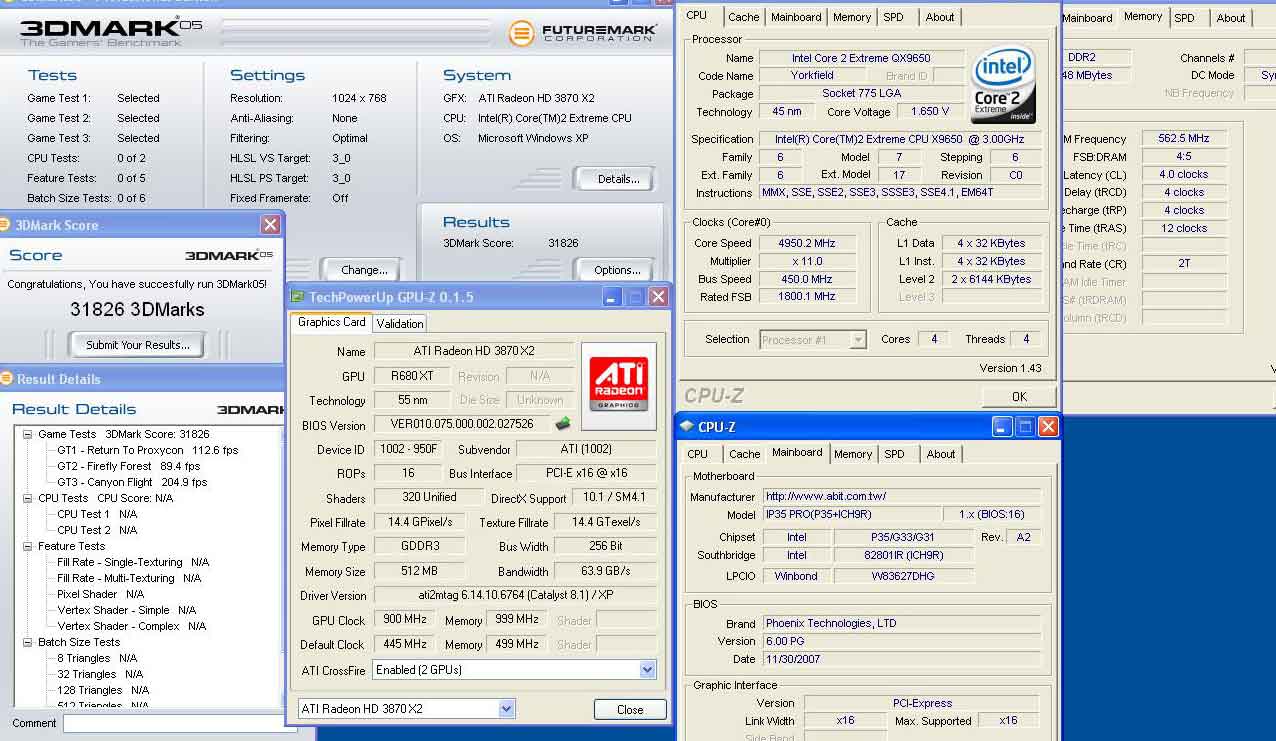The height and width of the screenshot is (741, 1276).
Task: Click the GPU-Z title bar application icon
Action: pyautogui.click(x=298, y=297)
